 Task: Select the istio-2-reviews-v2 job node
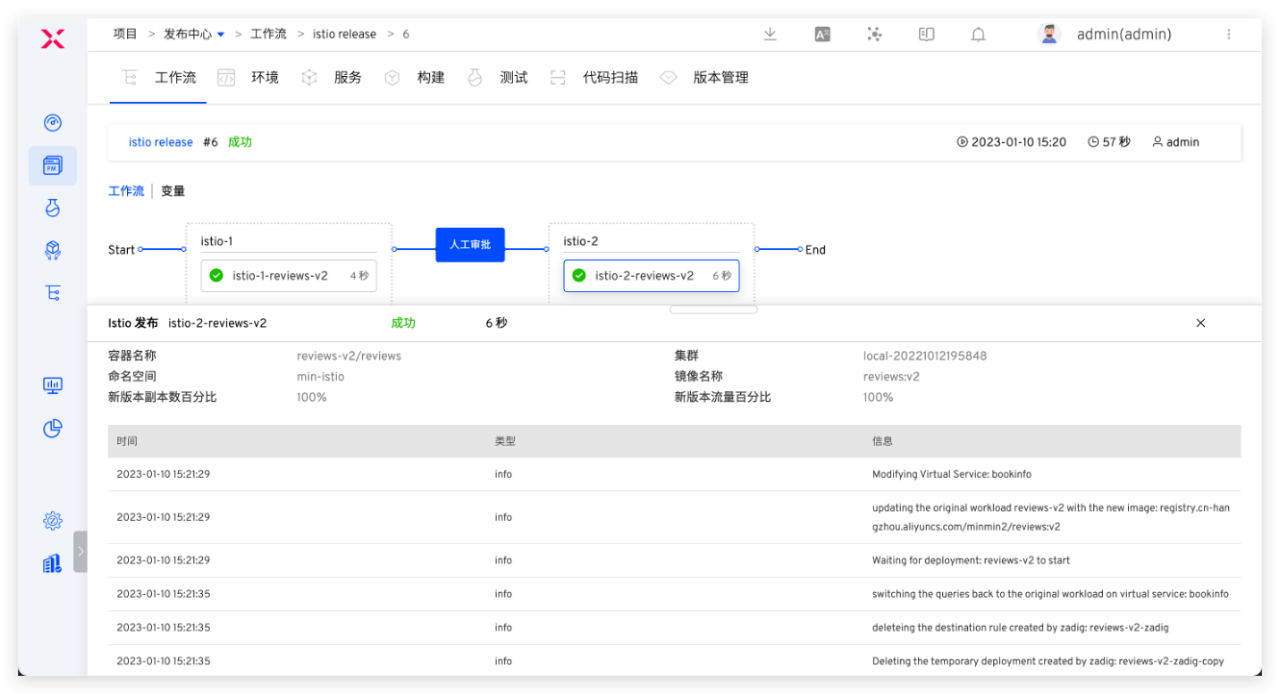pos(651,276)
